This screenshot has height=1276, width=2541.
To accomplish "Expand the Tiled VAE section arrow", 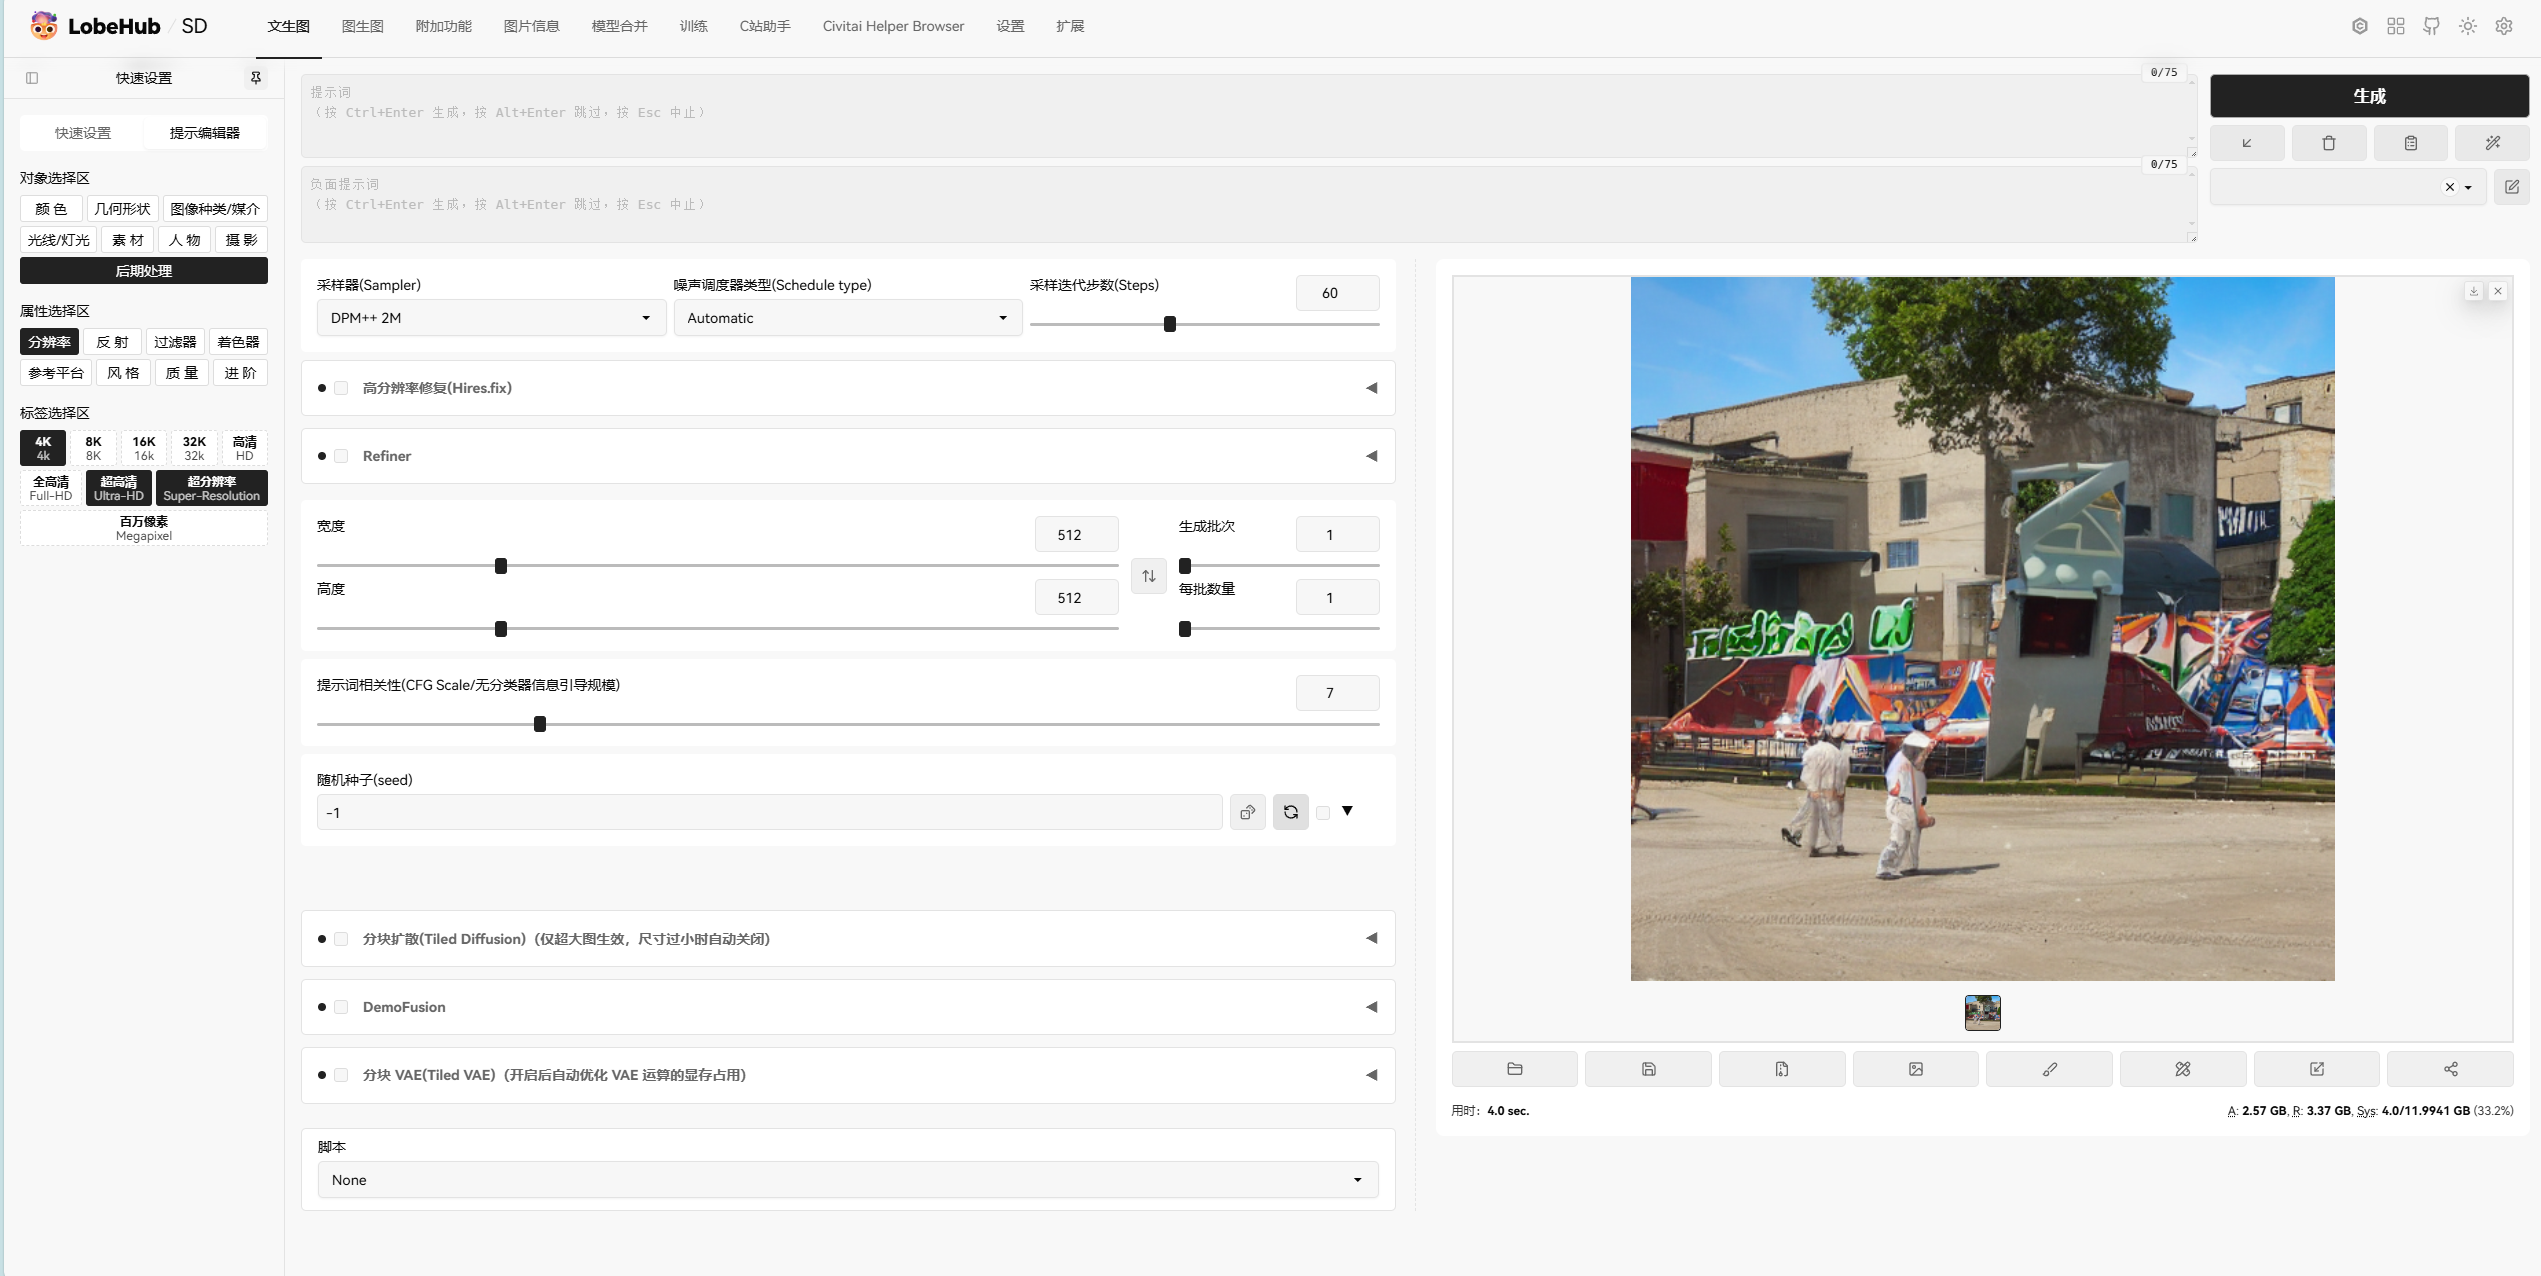I will (1371, 1075).
